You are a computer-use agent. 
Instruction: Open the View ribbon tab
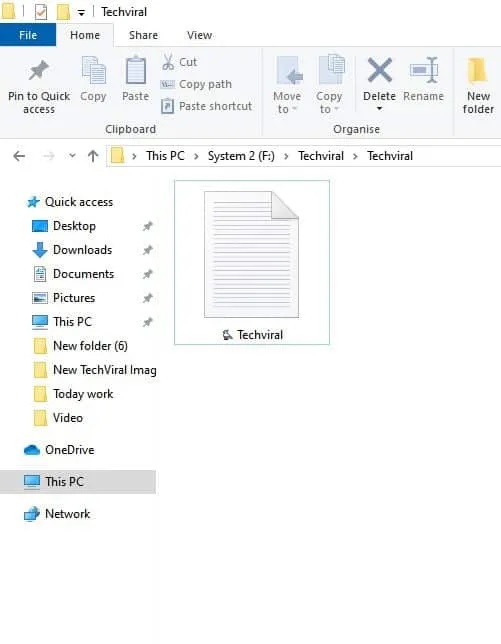(x=200, y=35)
